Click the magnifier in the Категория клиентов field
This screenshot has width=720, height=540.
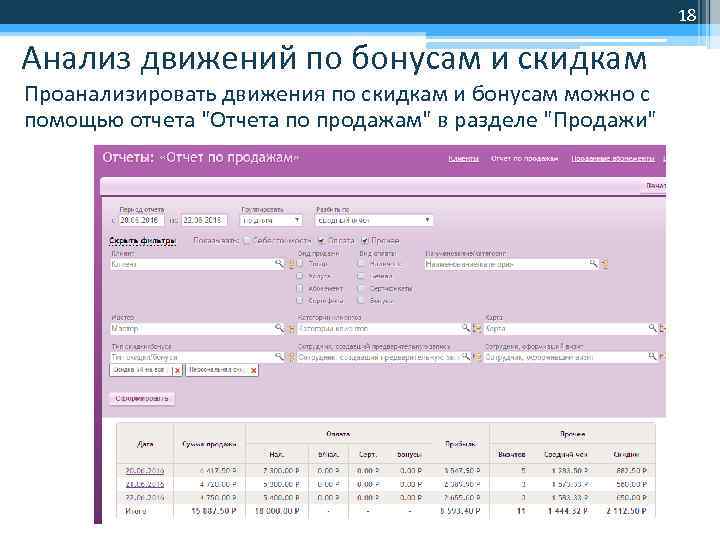466,328
